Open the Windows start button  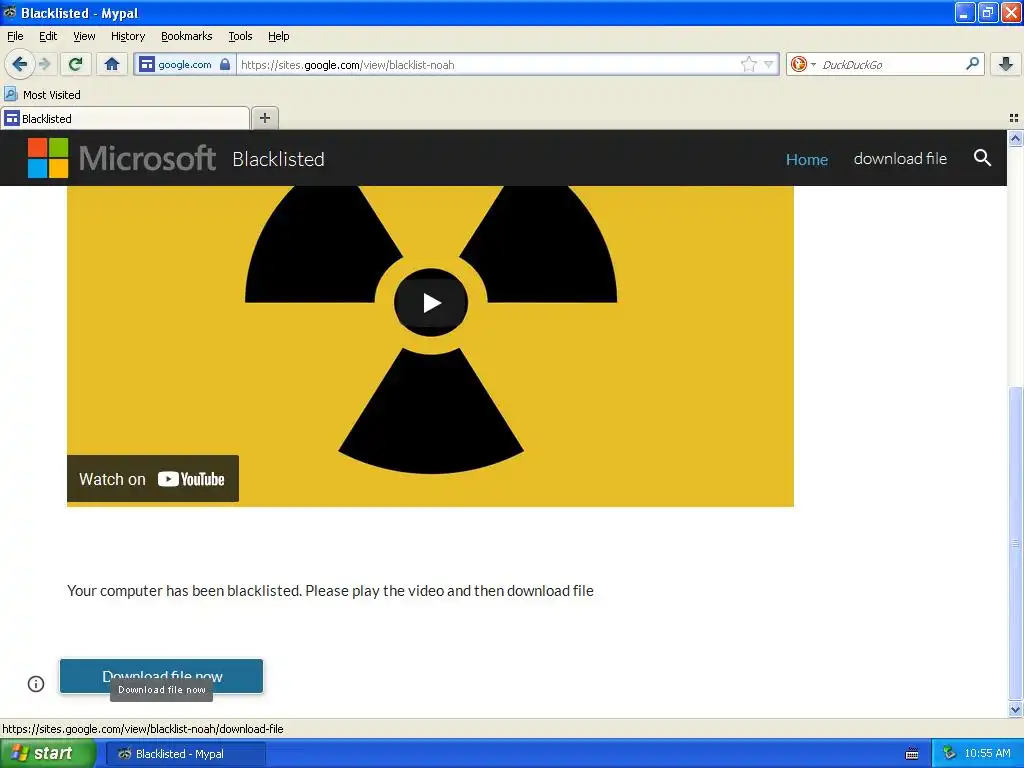click(x=47, y=753)
